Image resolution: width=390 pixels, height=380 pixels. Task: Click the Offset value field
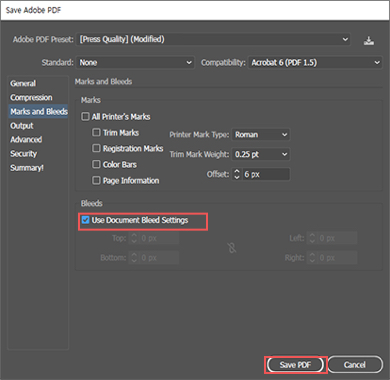pos(266,174)
